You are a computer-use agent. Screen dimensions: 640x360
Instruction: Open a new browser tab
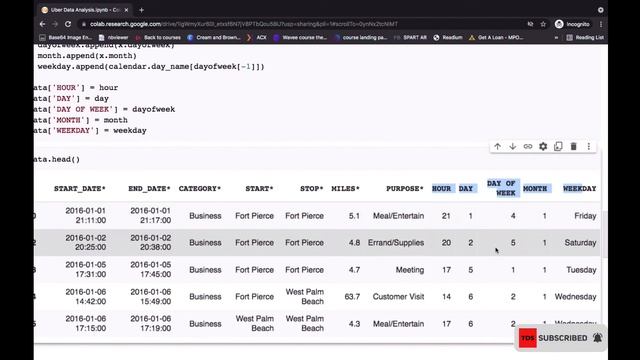click(x=141, y=10)
